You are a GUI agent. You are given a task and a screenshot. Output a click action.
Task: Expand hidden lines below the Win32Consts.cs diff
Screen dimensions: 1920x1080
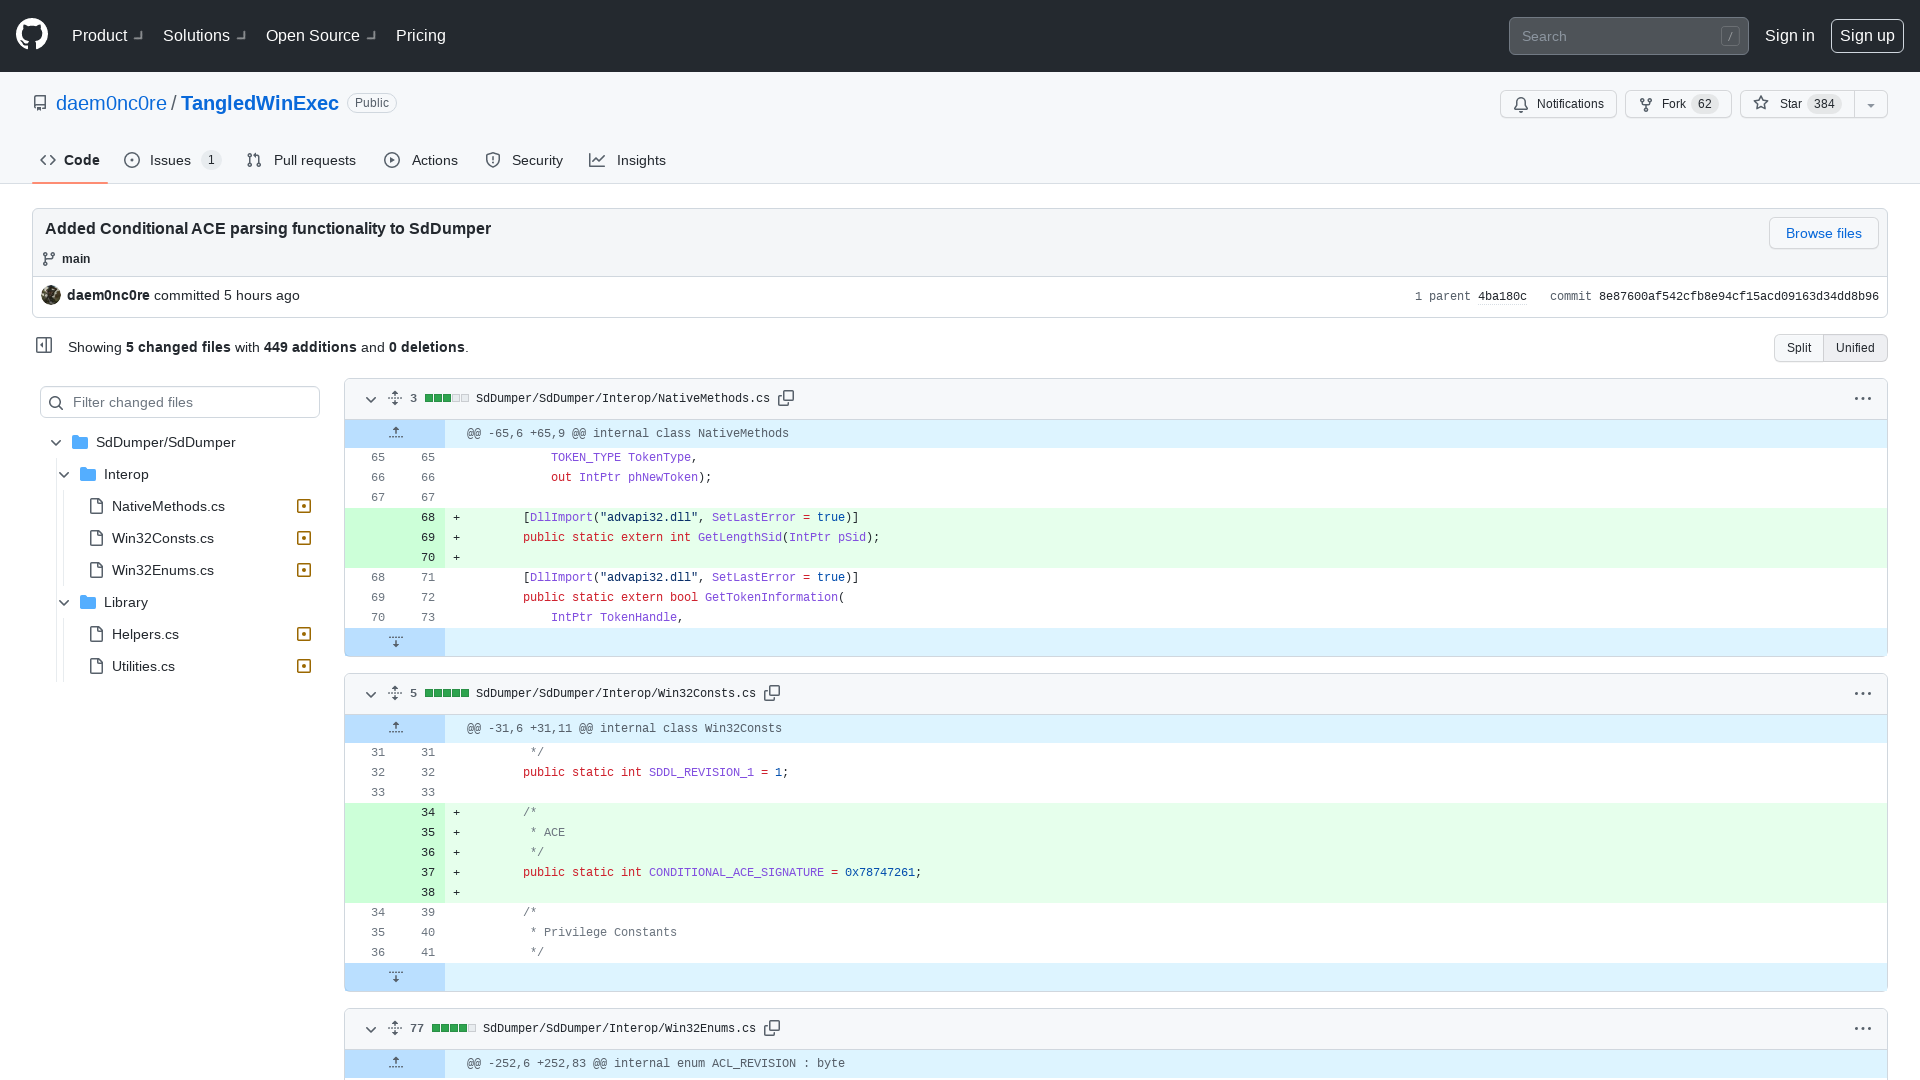tap(396, 977)
